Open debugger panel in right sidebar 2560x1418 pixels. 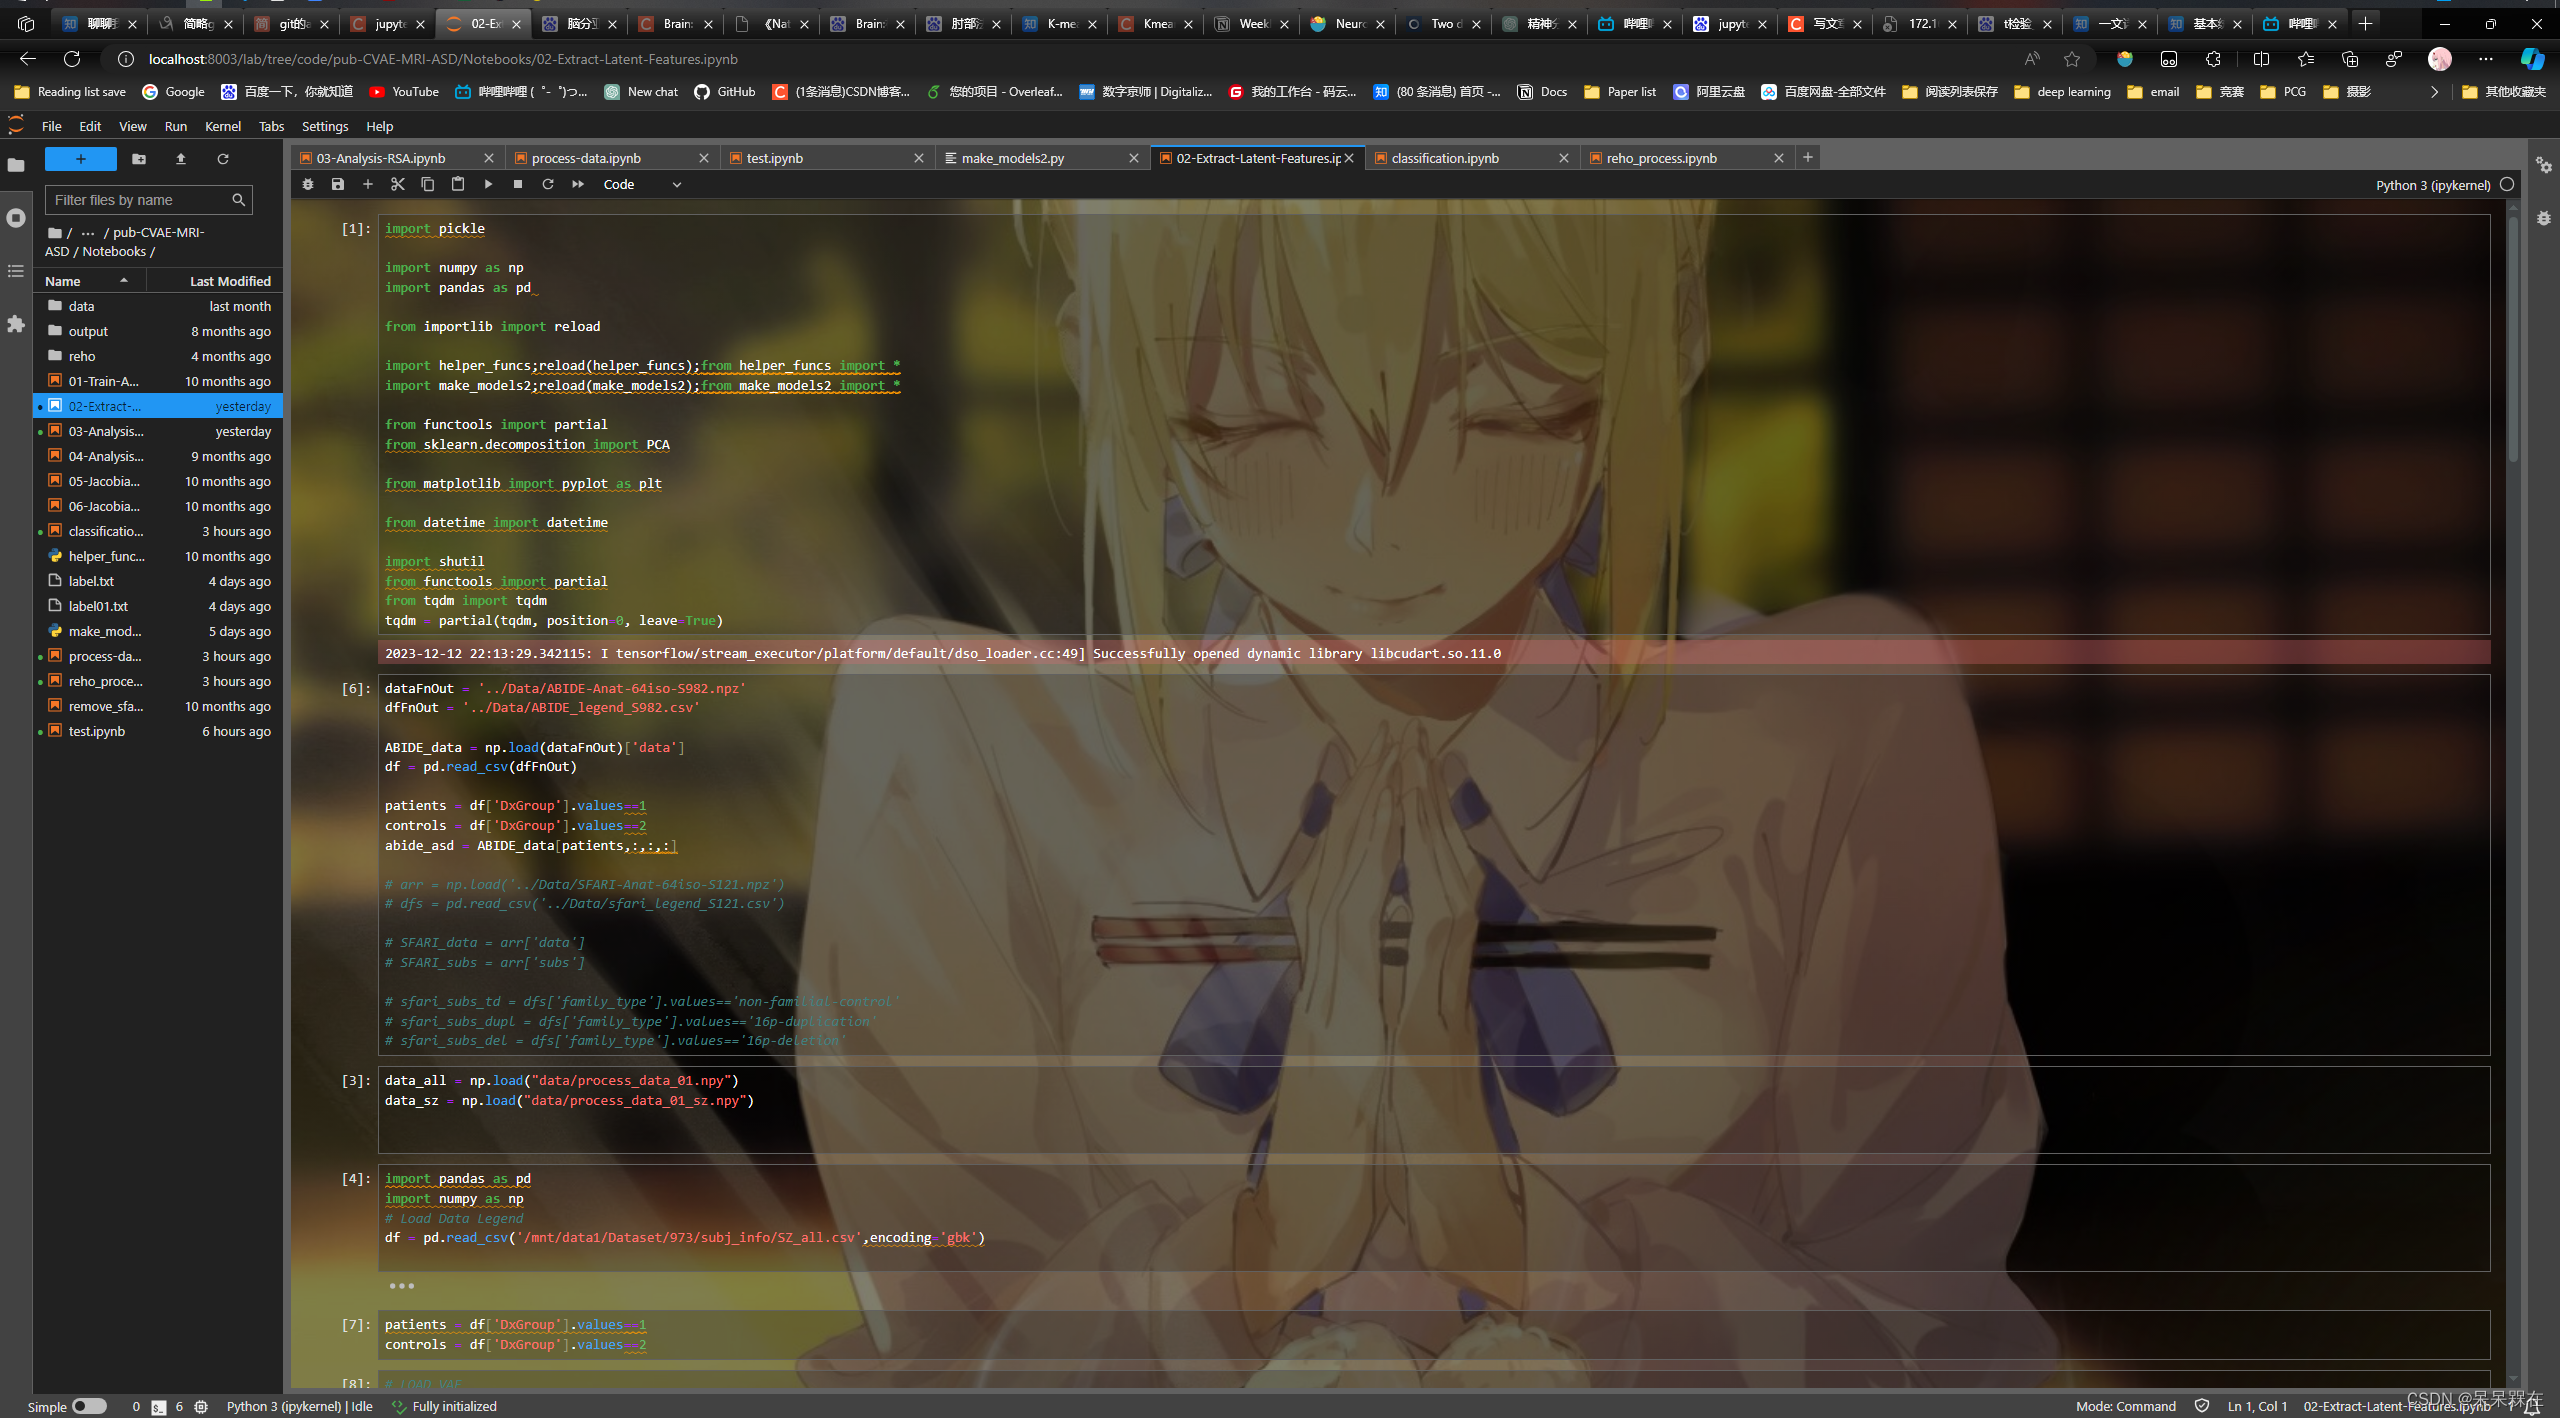[2544, 218]
